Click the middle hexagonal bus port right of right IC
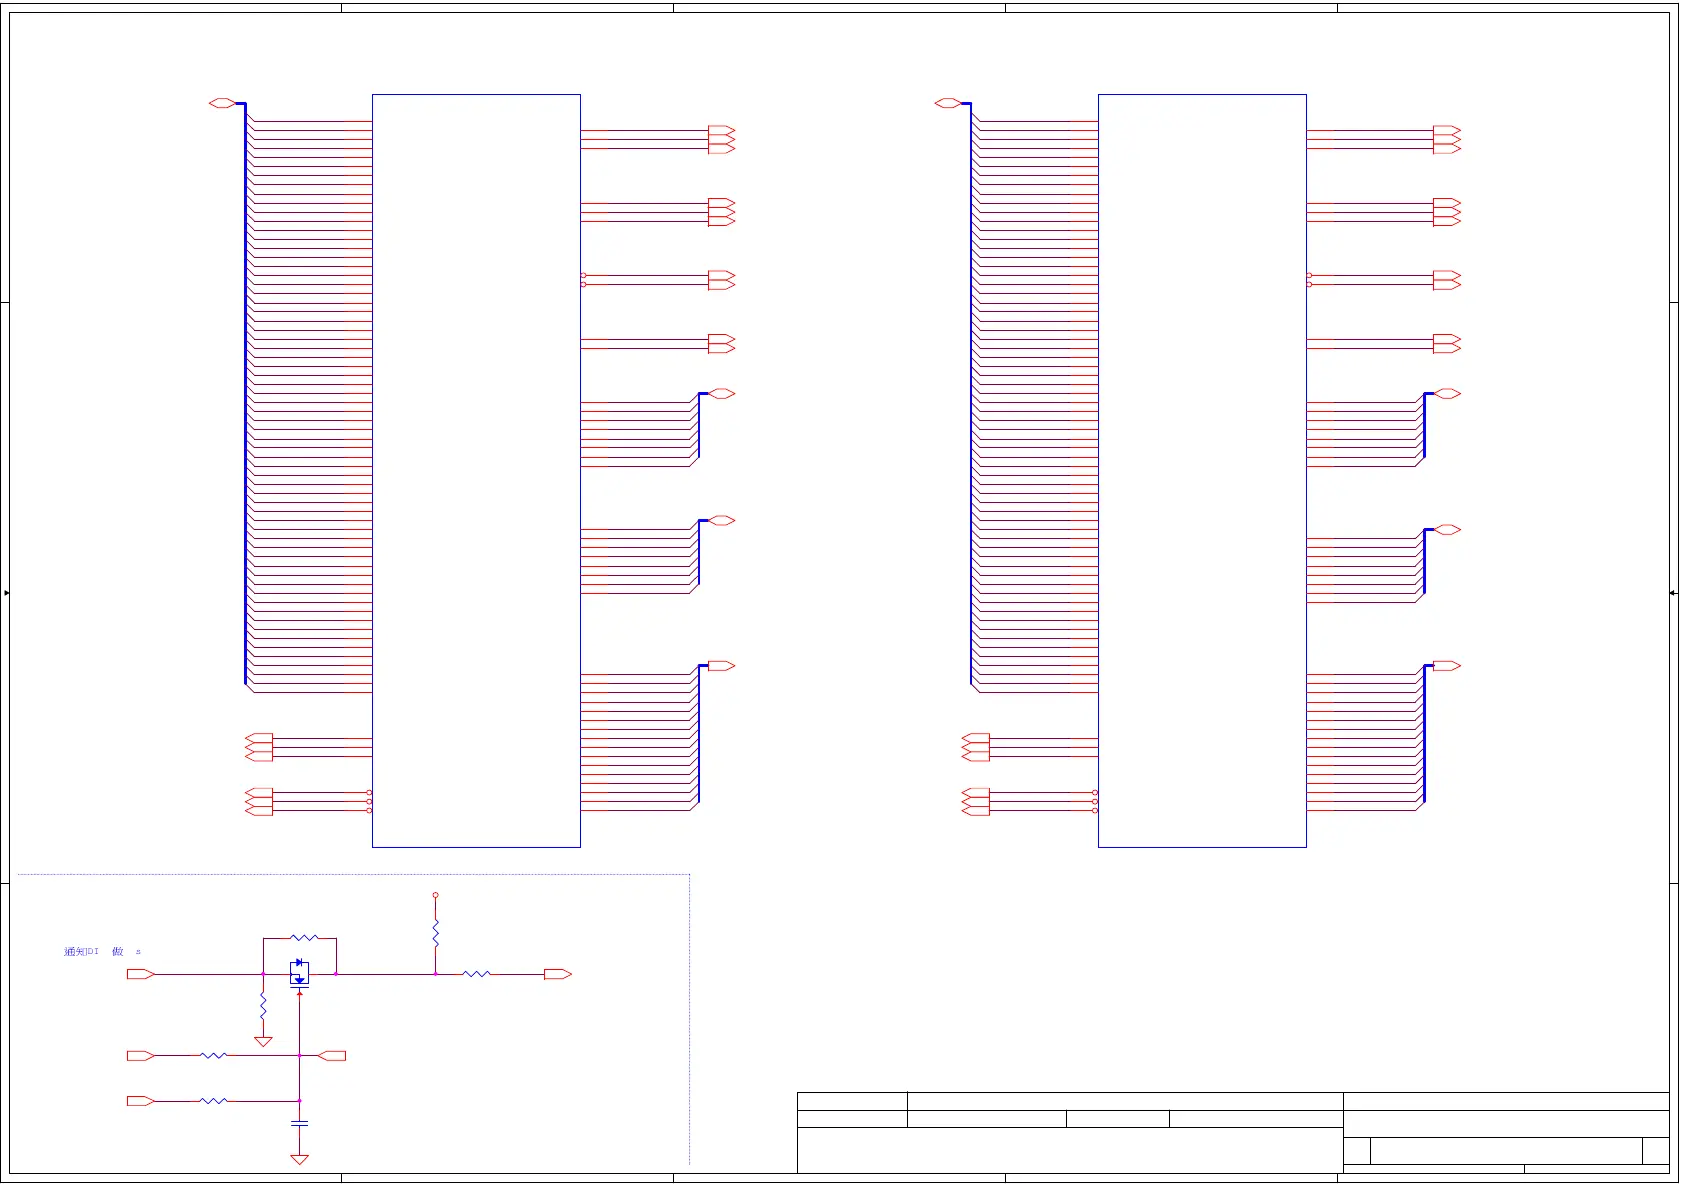 [x=1448, y=530]
